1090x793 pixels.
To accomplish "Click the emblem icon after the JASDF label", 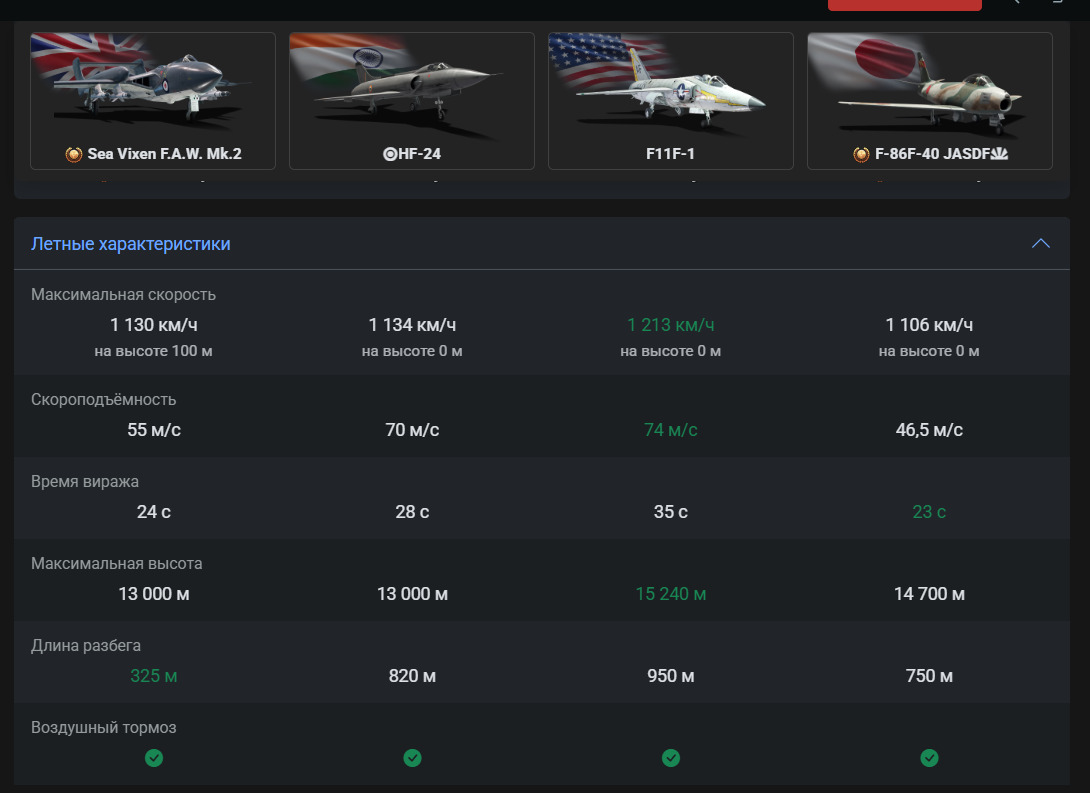I will click(1000, 155).
